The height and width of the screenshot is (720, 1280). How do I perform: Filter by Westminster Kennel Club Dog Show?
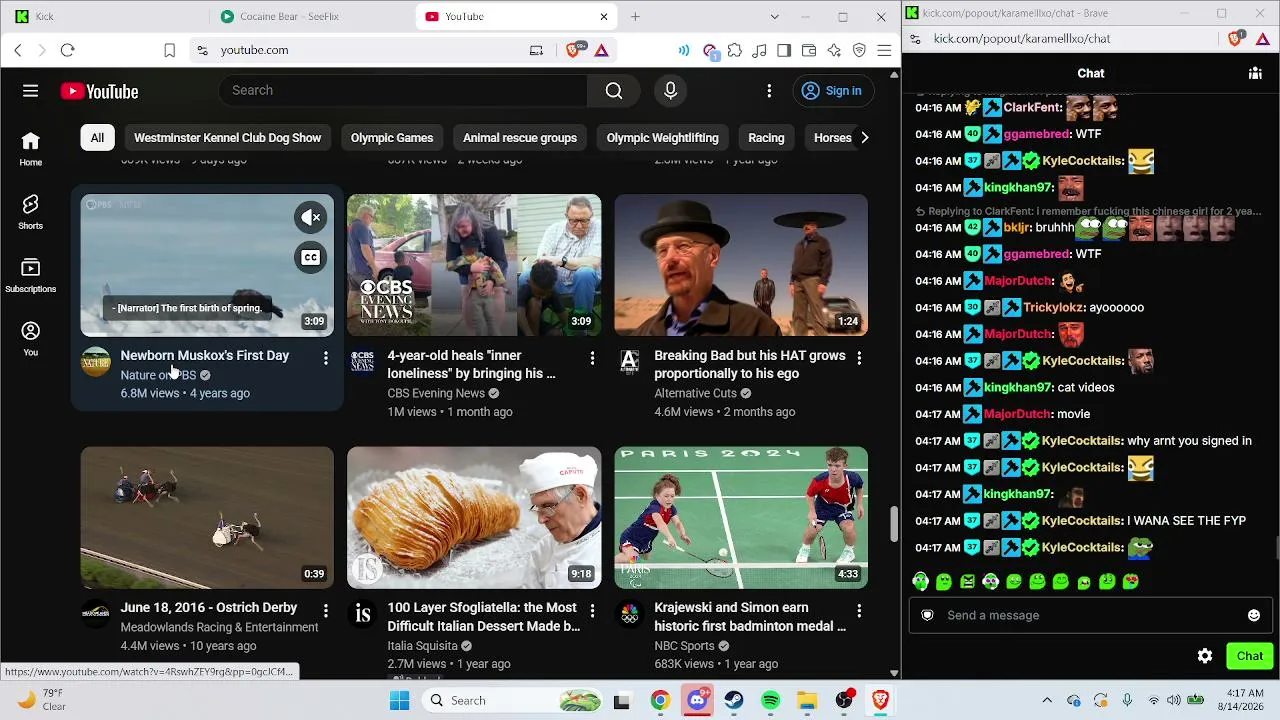pos(228,138)
